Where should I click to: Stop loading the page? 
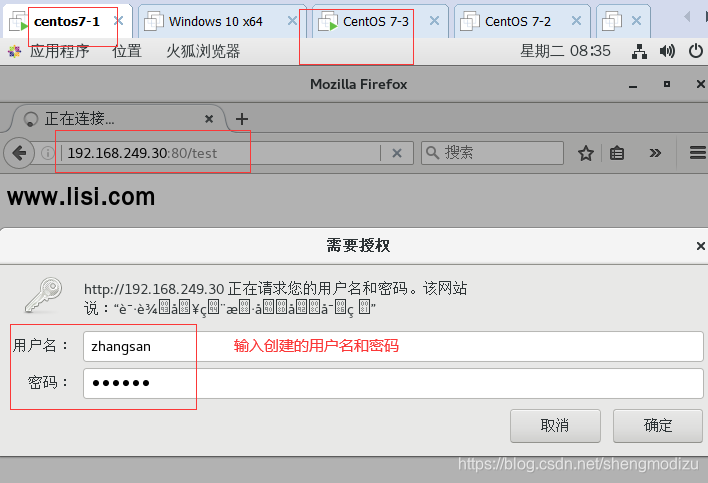[397, 153]
